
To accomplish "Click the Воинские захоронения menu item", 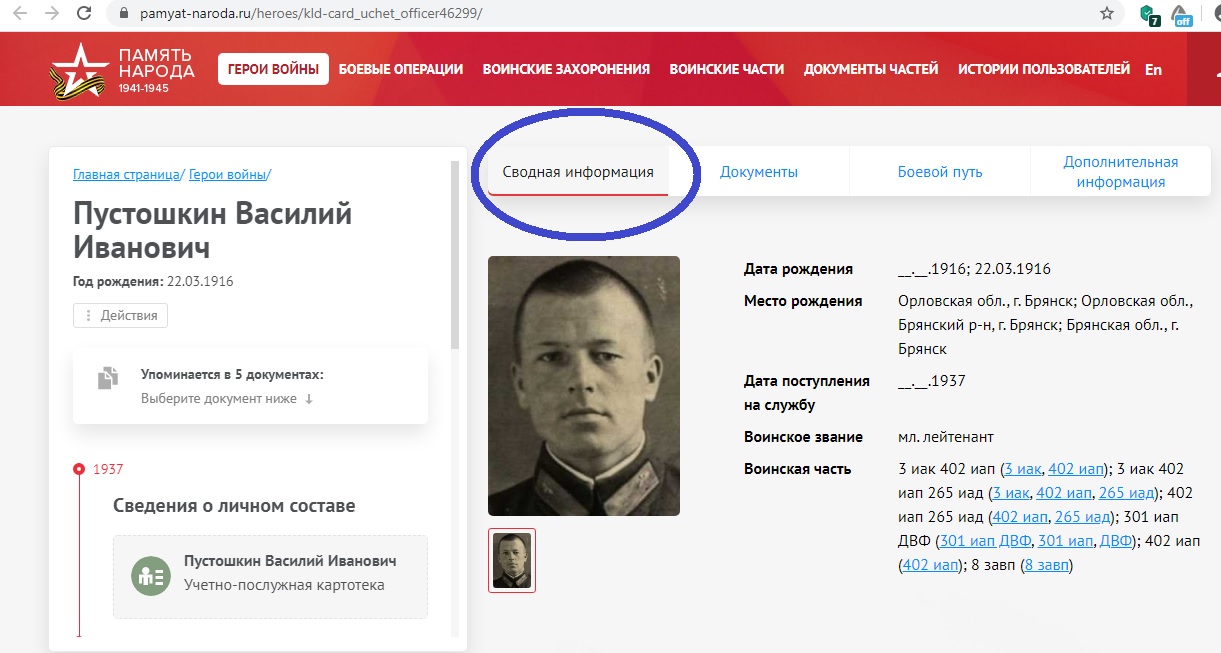I will coord(566,69).
